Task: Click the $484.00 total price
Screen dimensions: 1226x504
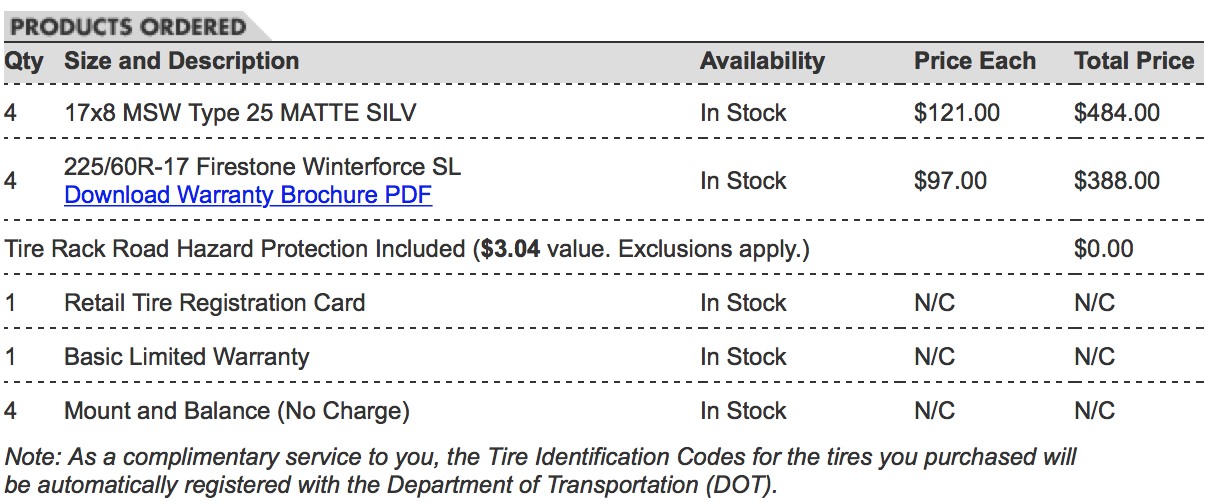Action: point(1116,113)
